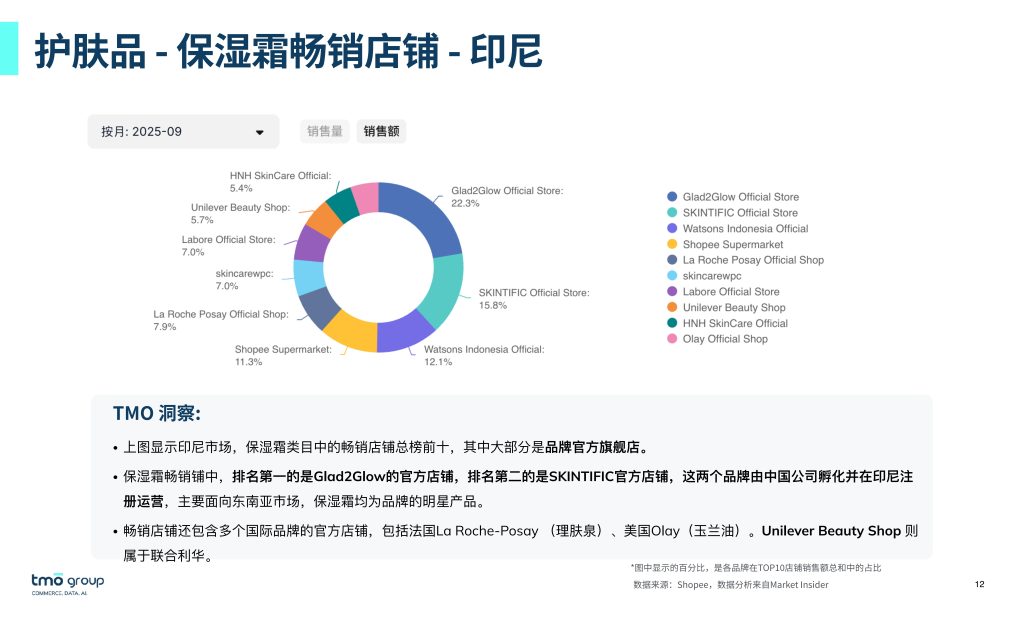Click the dark teal HNH SkinCare slice

tap(343, 204)
